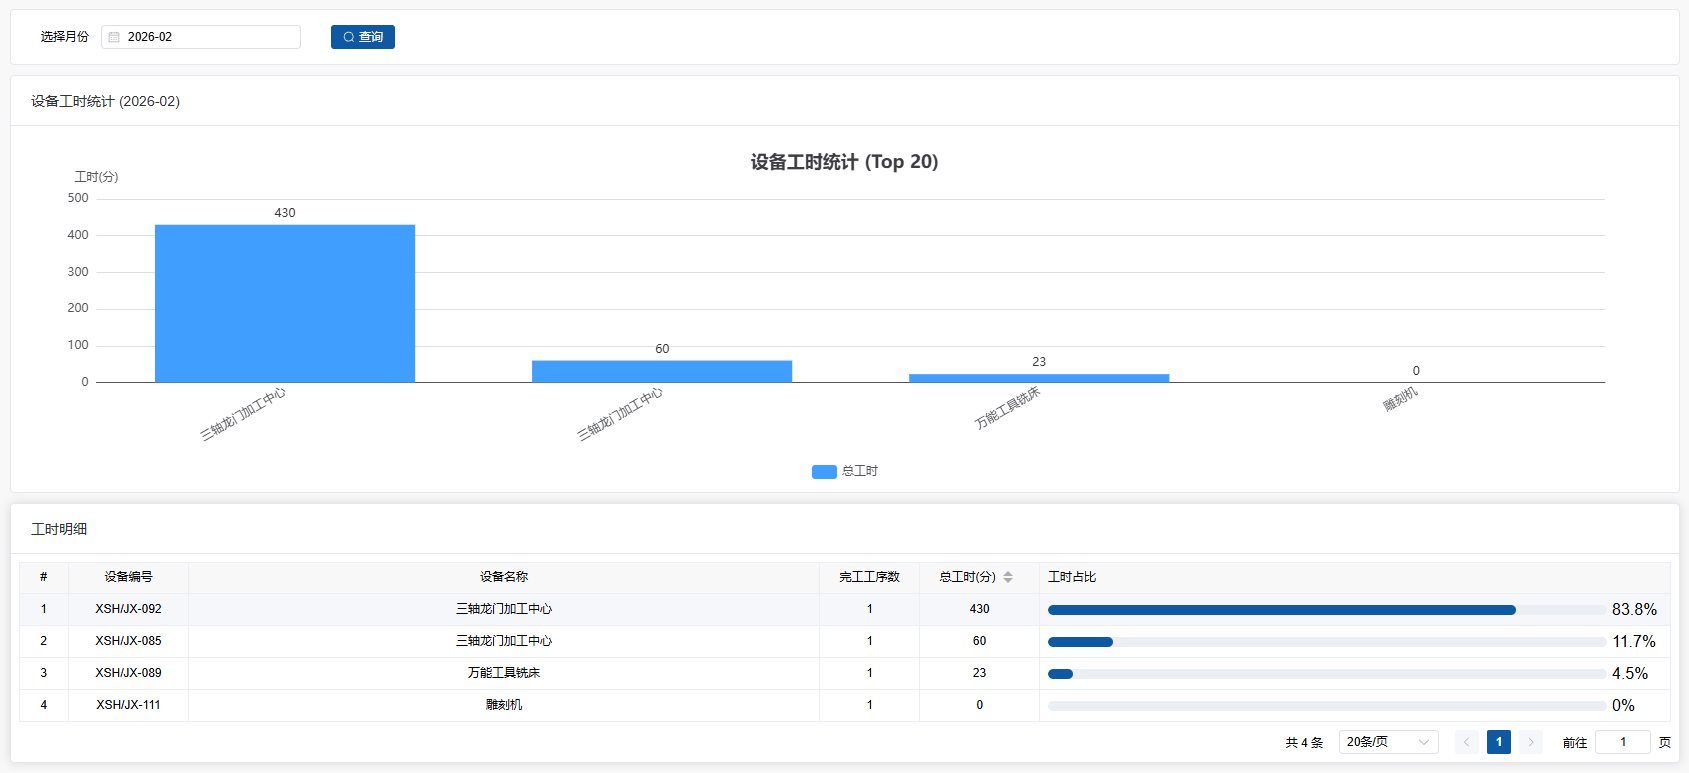This screenshot has height=773, width=1689.
Task: Click the 430 bar in chart
Action: 285,303
